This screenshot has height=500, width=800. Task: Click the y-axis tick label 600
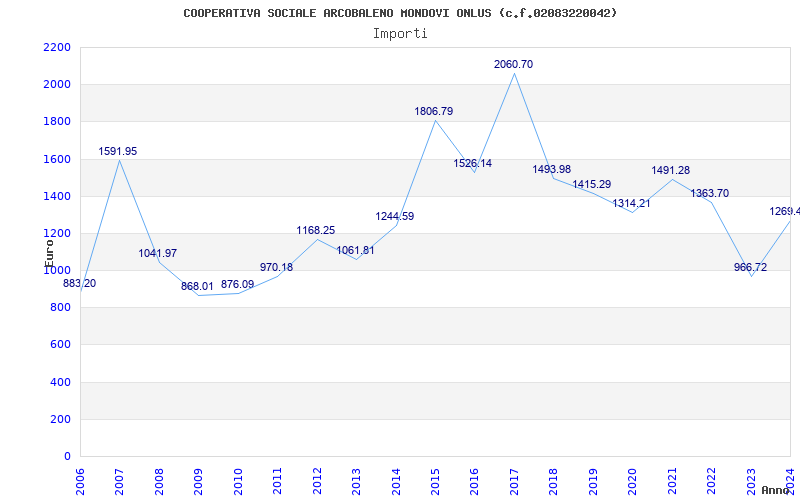click(x=60, y=345)
